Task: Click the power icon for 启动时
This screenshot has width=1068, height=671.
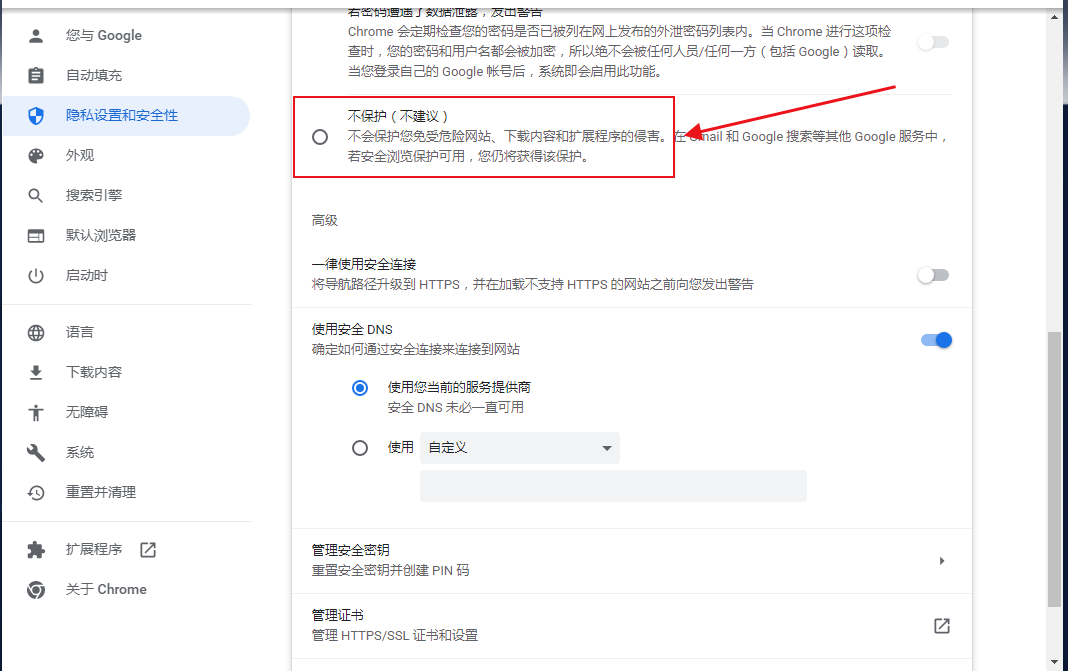Action: click(36, 276)
